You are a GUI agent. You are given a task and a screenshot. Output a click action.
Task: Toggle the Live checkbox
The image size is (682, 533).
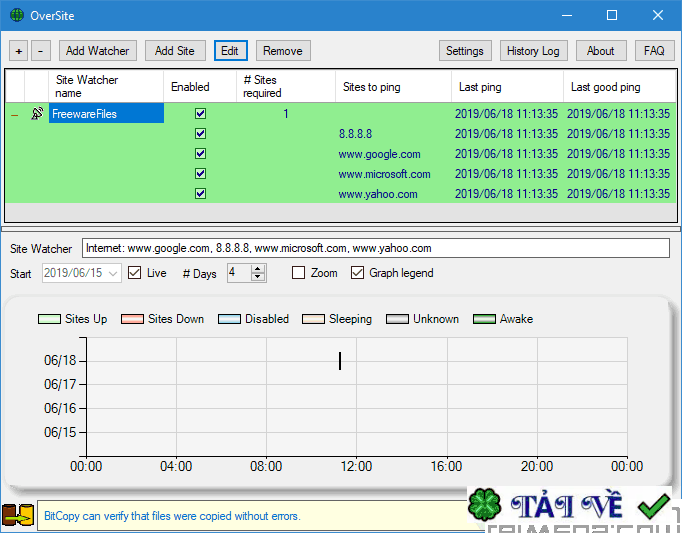click(x=135, y=273)
